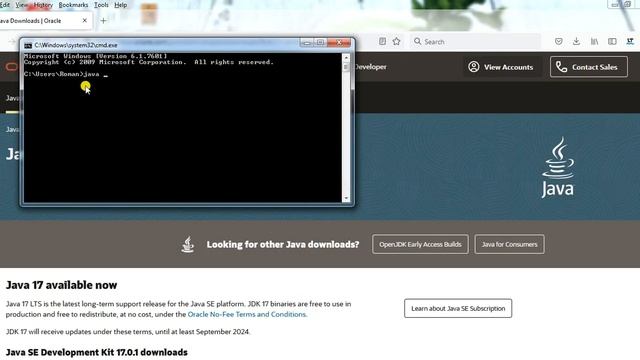Open the Tools menu in Firefox
Screen dimensions: 640x360
pyautogui.click(x=101, y=5)
